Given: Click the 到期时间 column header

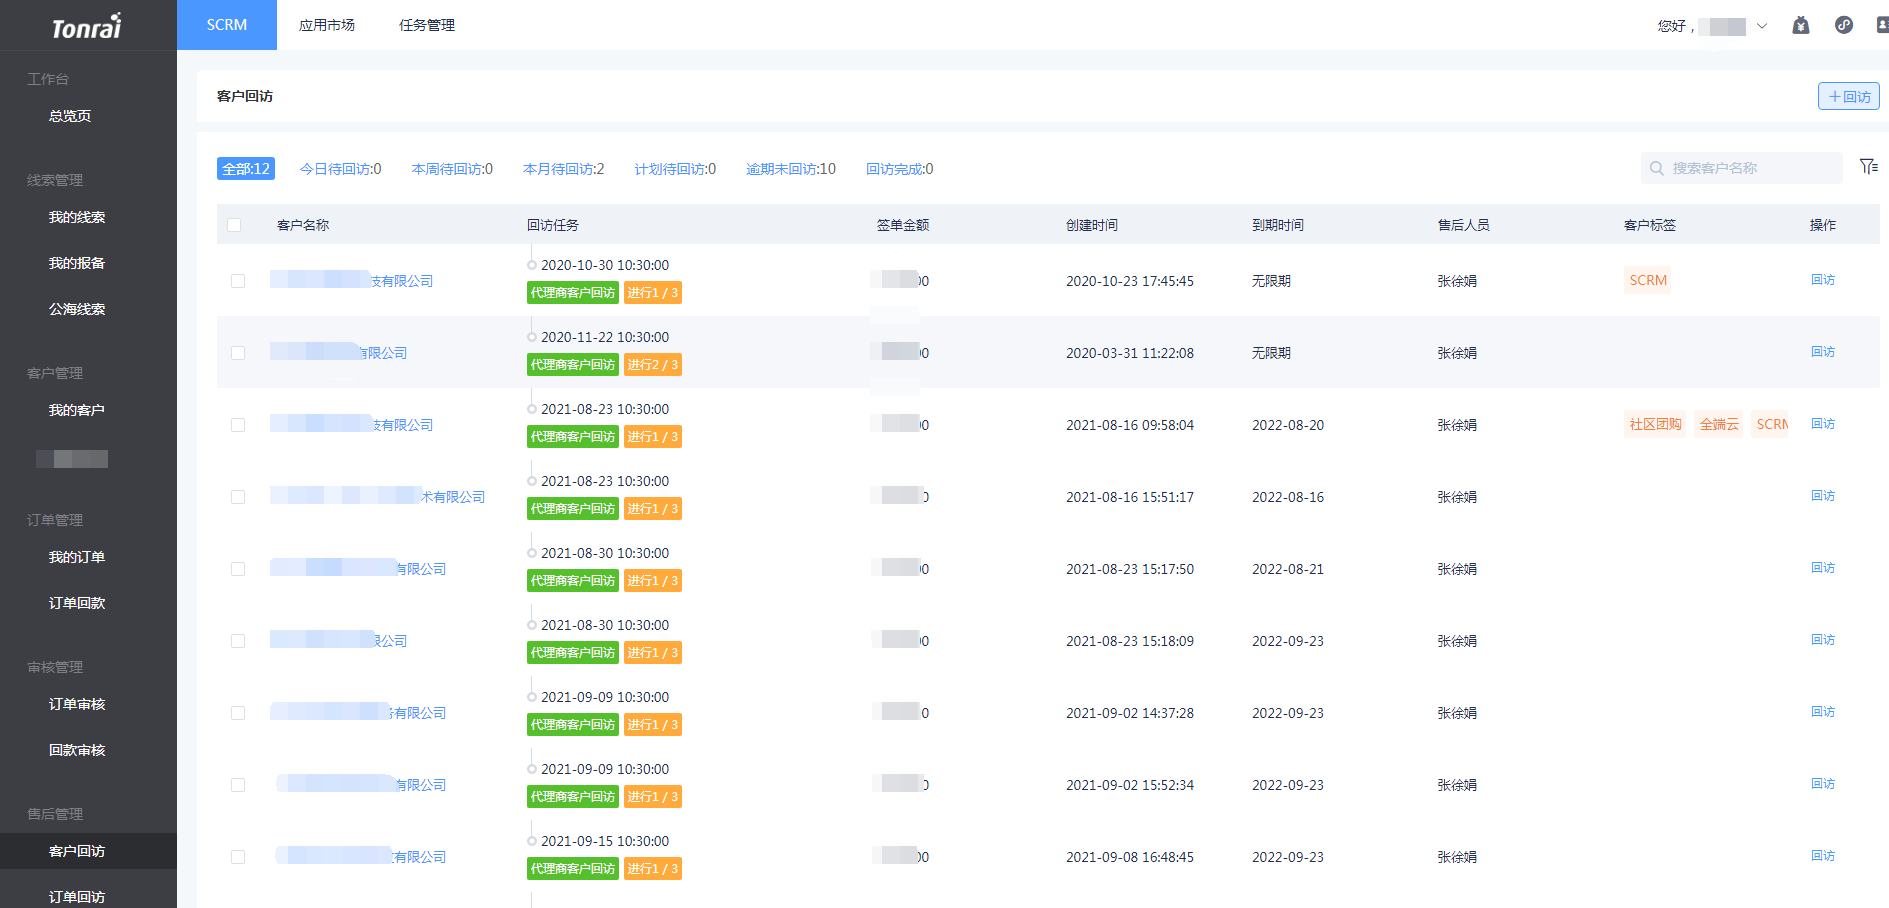Looking at the screenshot, I should 1278,225.
